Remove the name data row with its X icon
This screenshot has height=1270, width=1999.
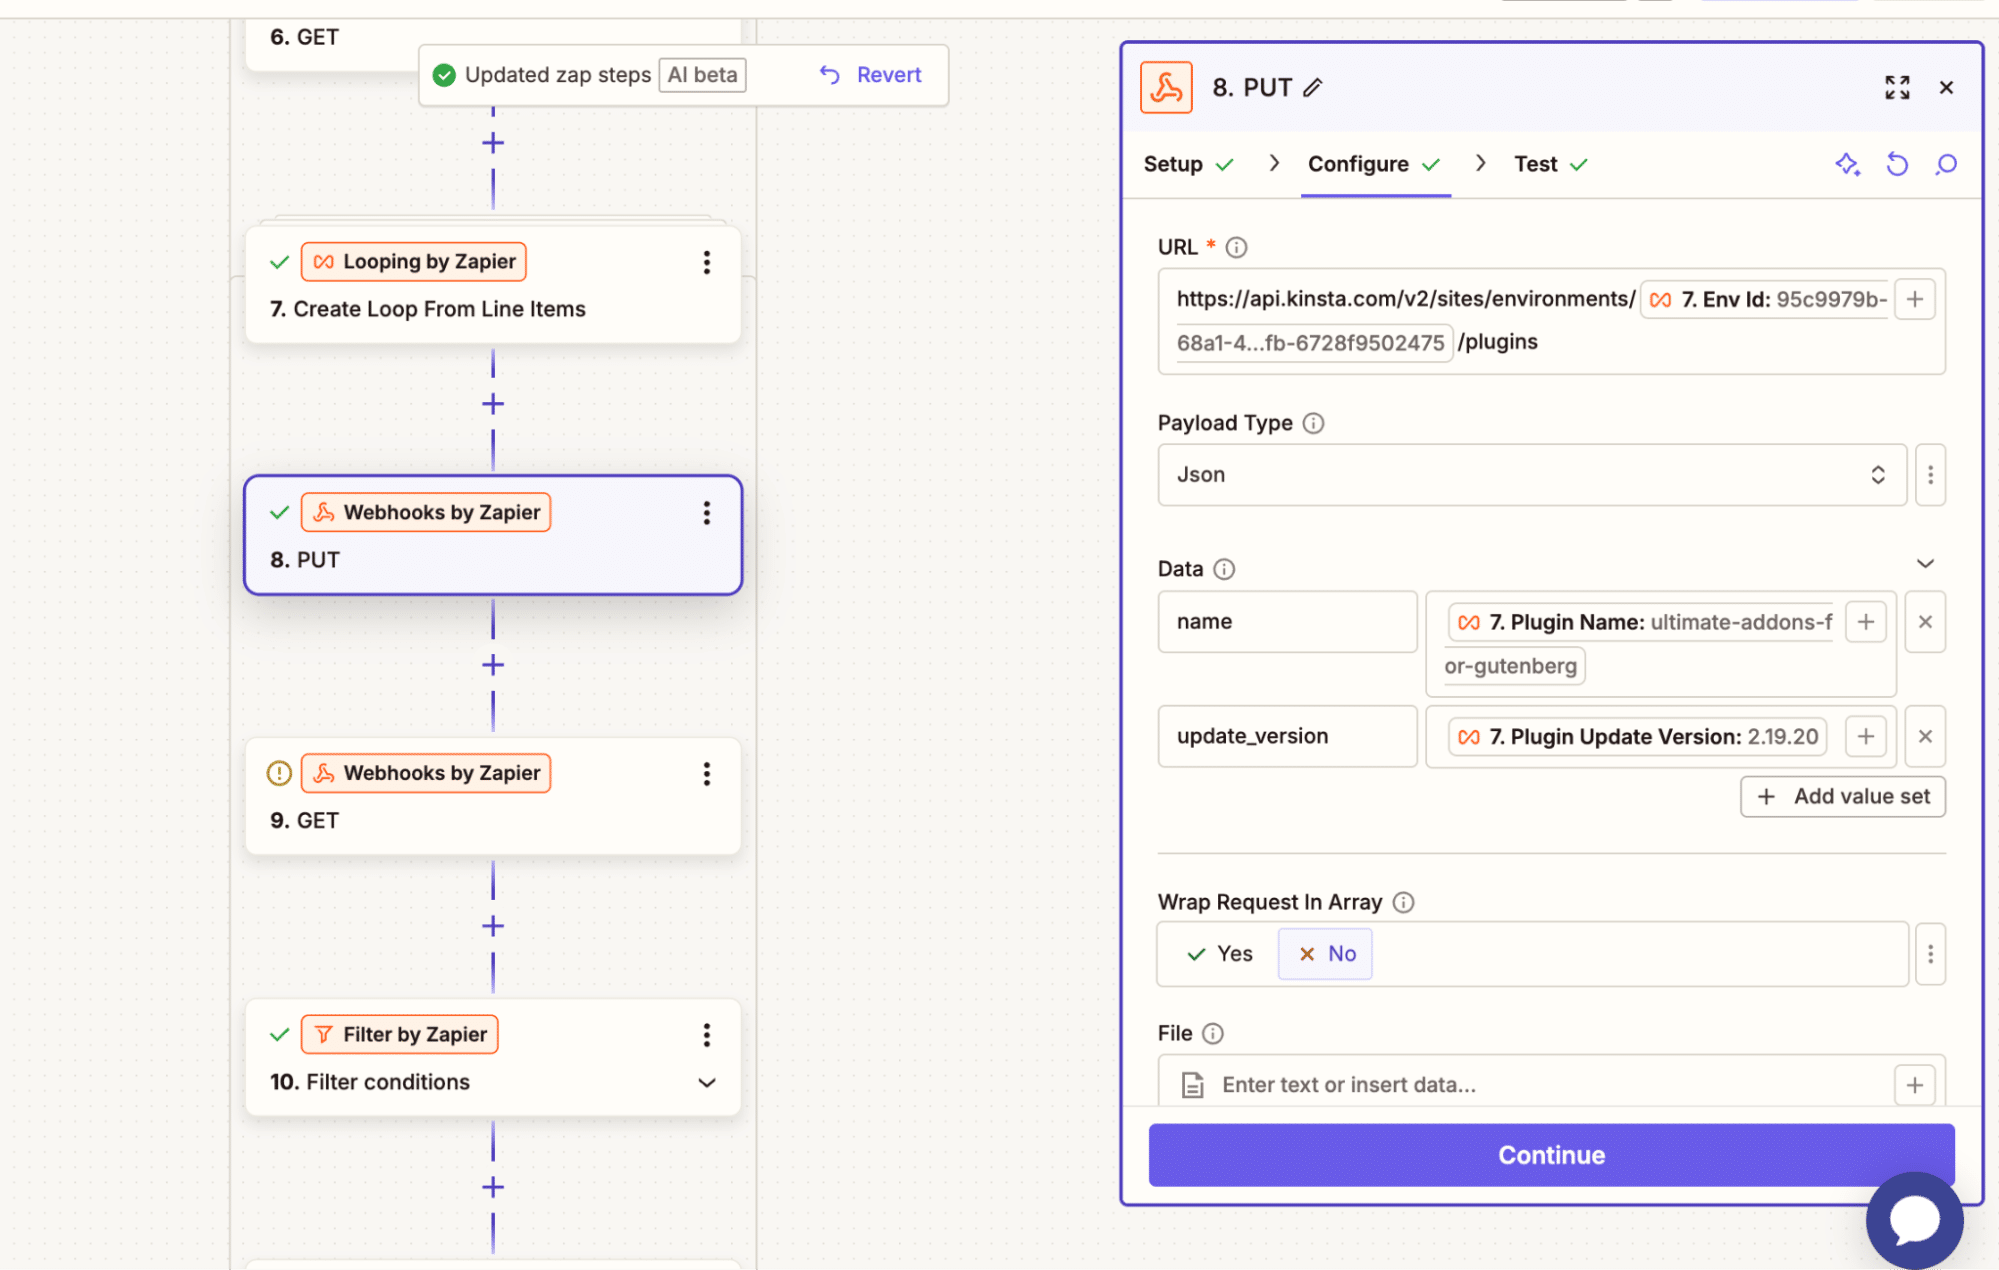click(x=1925, y=621)
